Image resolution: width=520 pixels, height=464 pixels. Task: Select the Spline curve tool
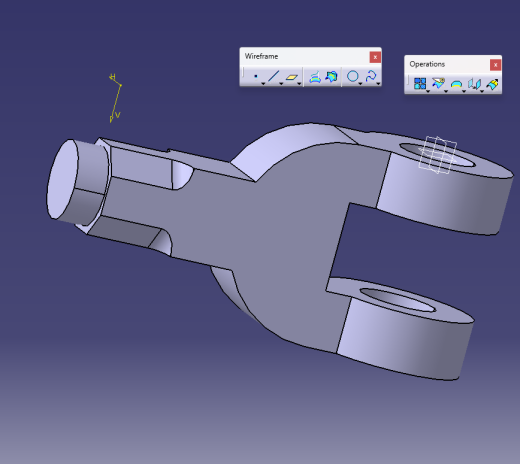point(371,76)
